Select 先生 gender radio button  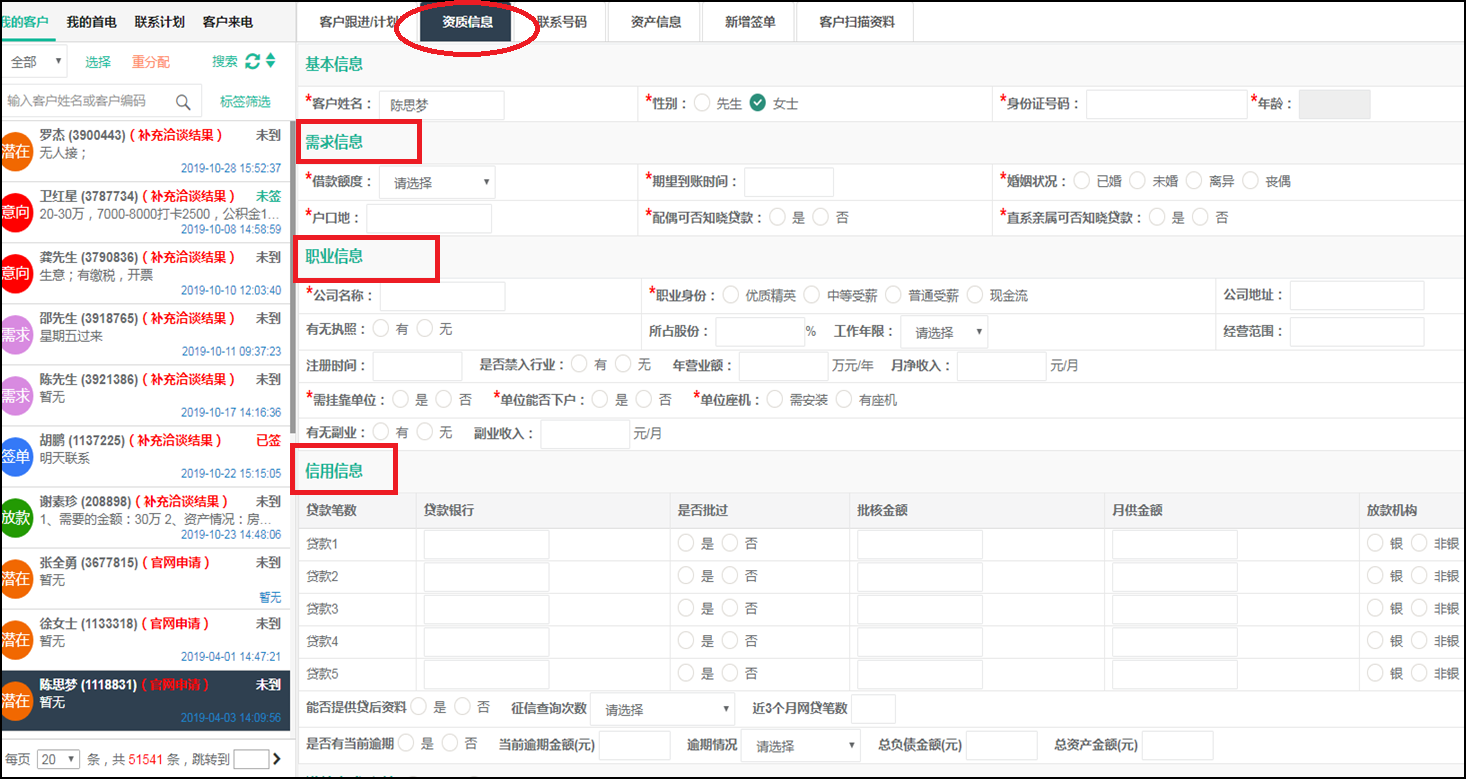click(702, 103)
